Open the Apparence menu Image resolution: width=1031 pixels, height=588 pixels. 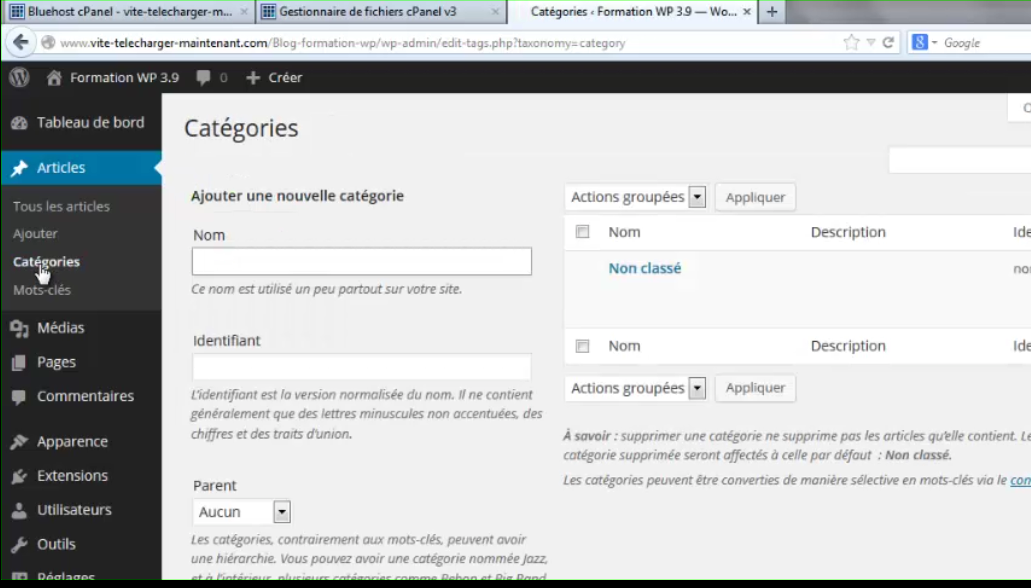72,441
